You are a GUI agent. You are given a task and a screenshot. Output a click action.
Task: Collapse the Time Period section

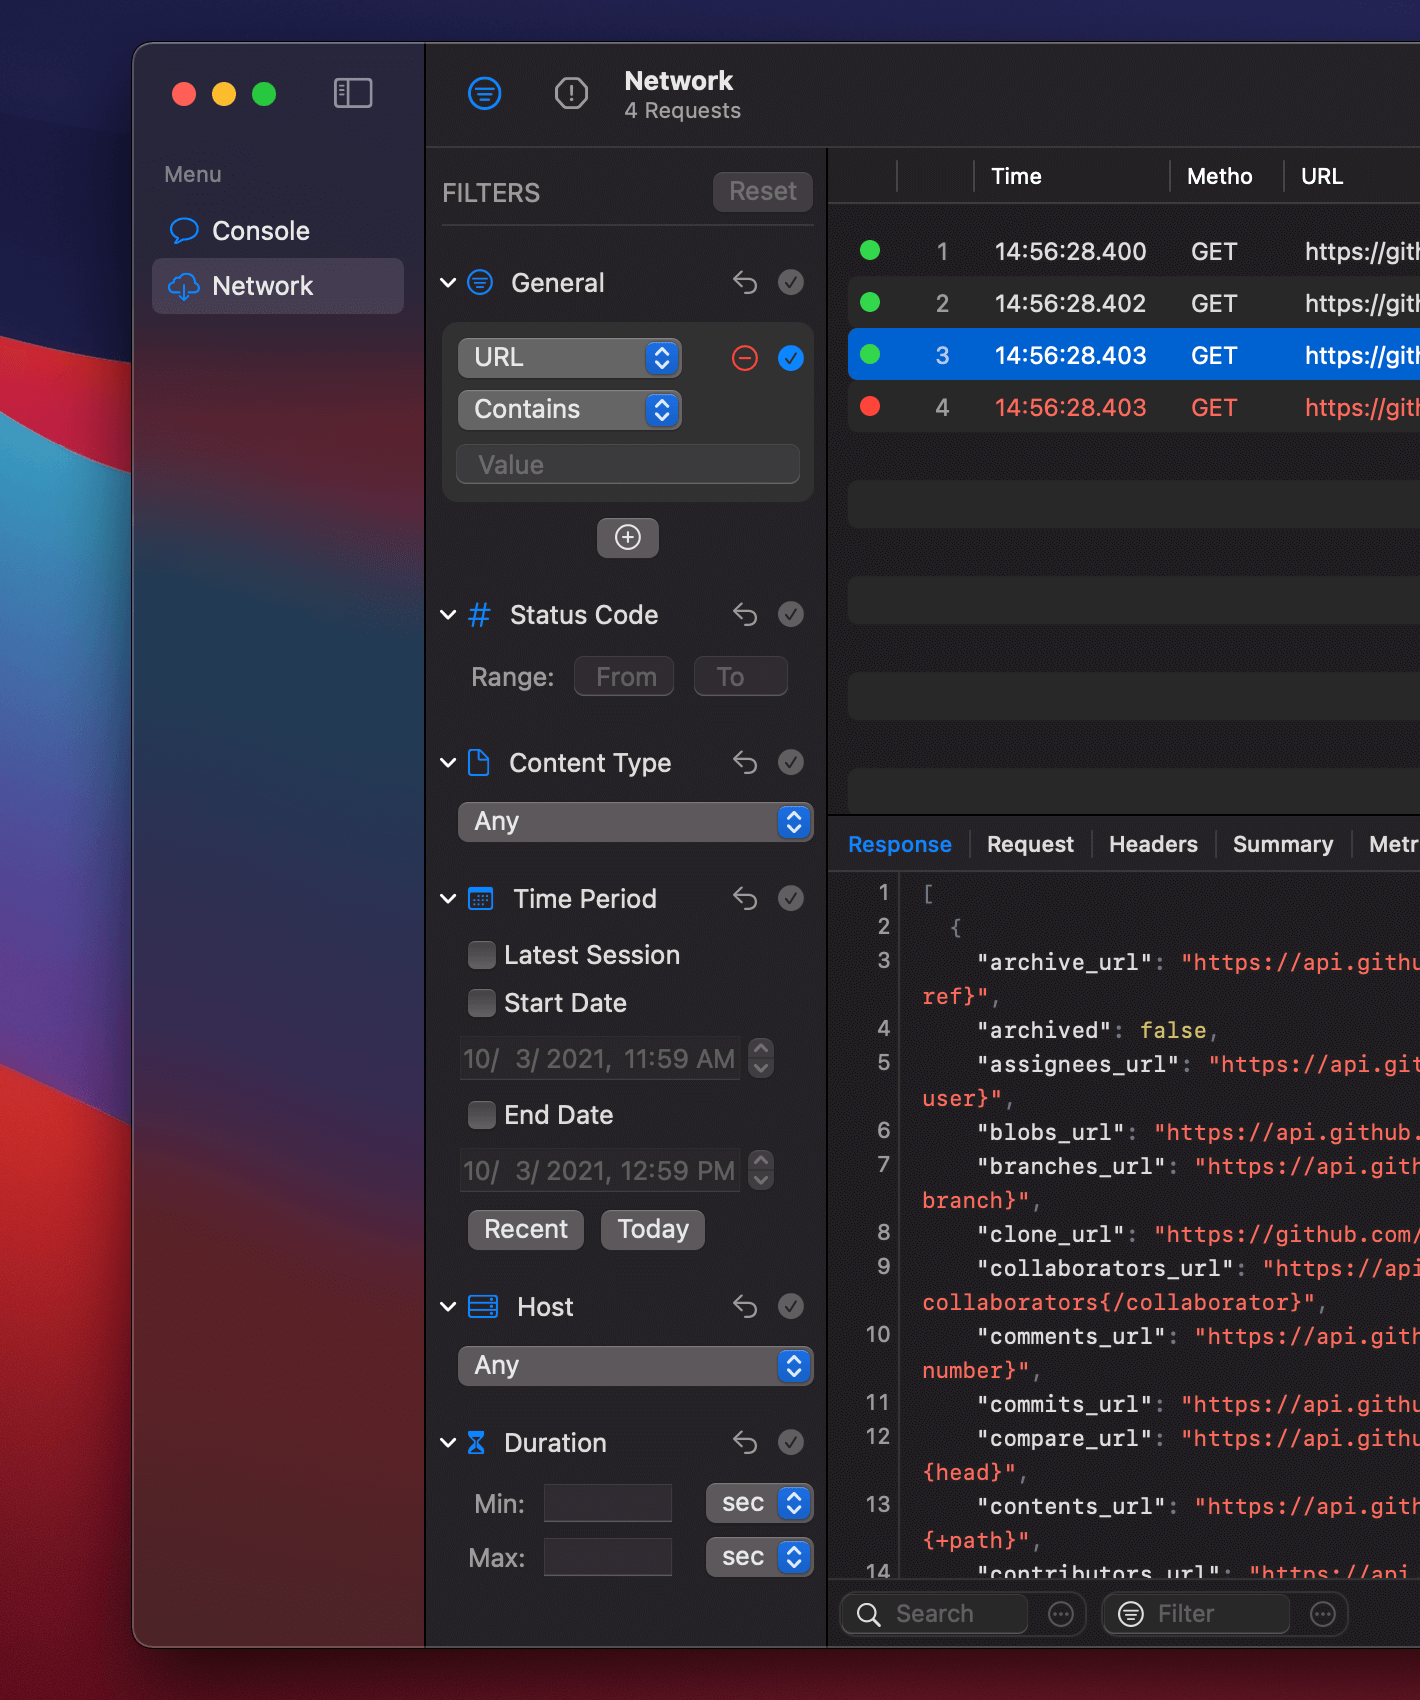pos(449,898)
